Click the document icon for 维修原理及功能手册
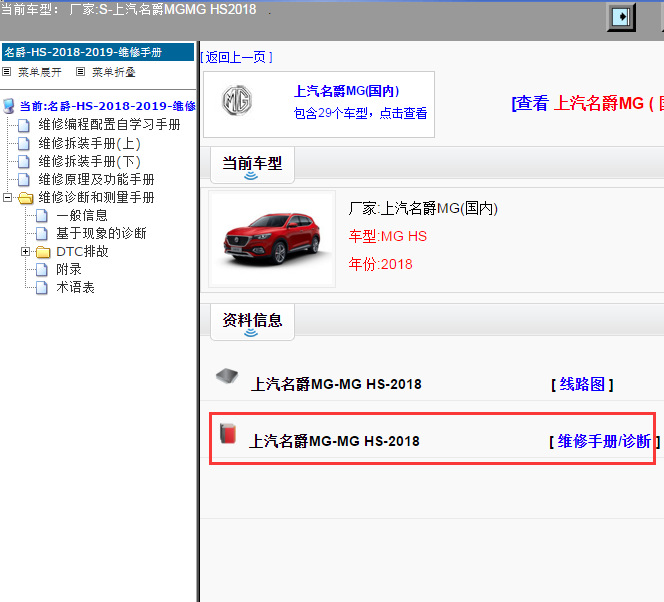 coord(24,179)
